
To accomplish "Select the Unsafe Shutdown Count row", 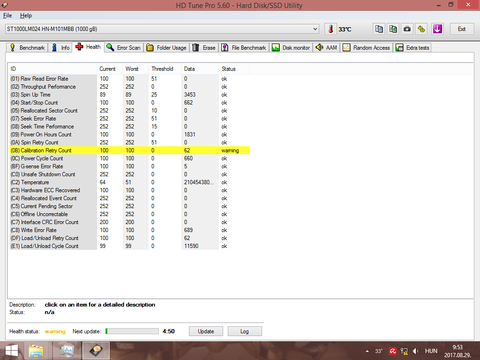I will (129, 174).
